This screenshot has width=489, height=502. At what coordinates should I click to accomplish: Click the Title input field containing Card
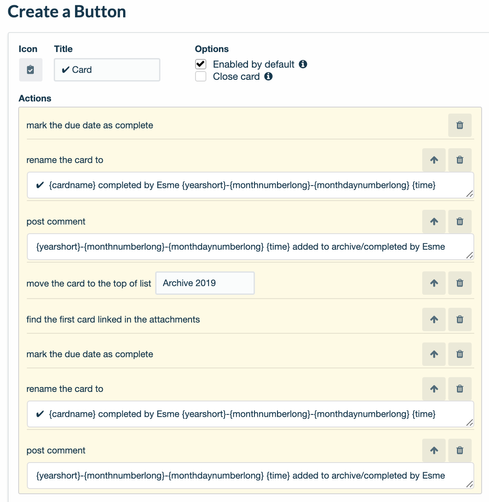tap(107, 70)
